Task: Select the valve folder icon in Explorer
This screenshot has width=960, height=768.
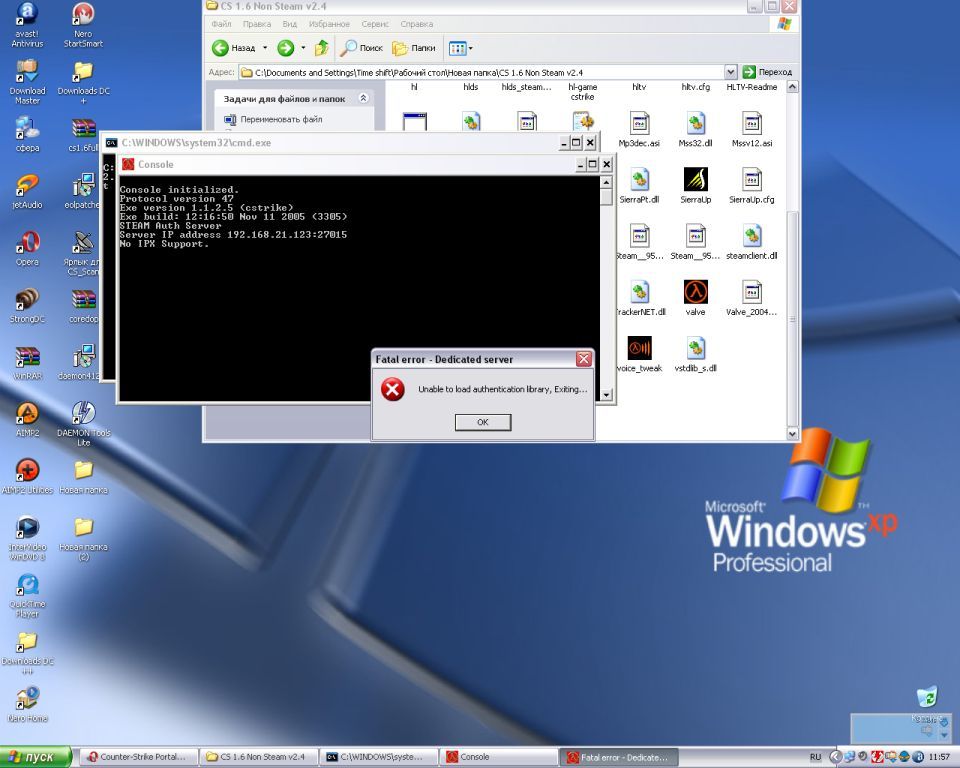Action: pos(696,298)
